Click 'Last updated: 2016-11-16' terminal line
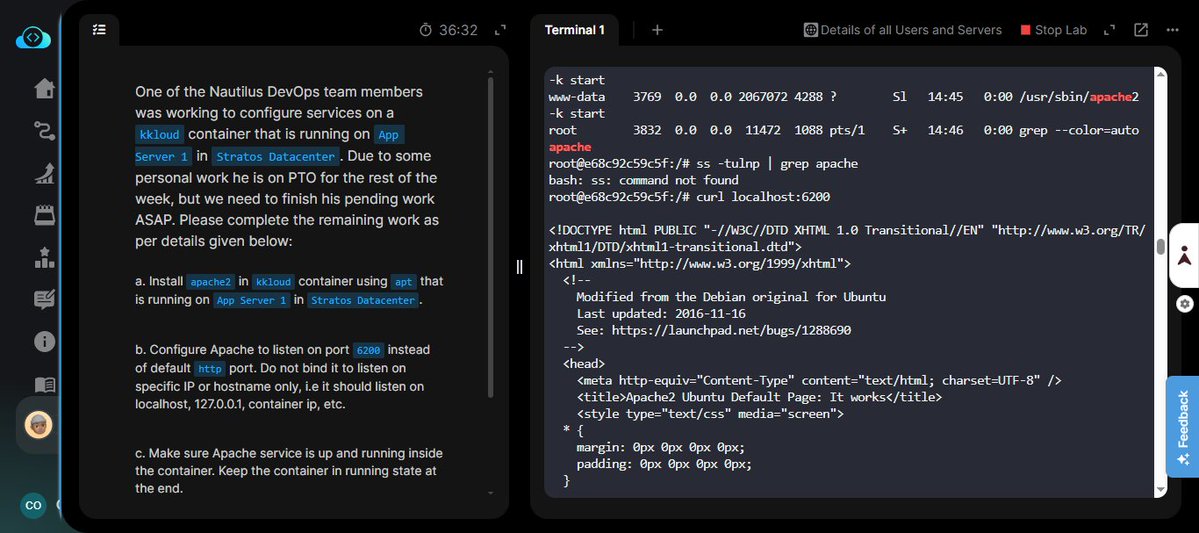The width and height of the screenshot is (1199, 533). [661, 314]
